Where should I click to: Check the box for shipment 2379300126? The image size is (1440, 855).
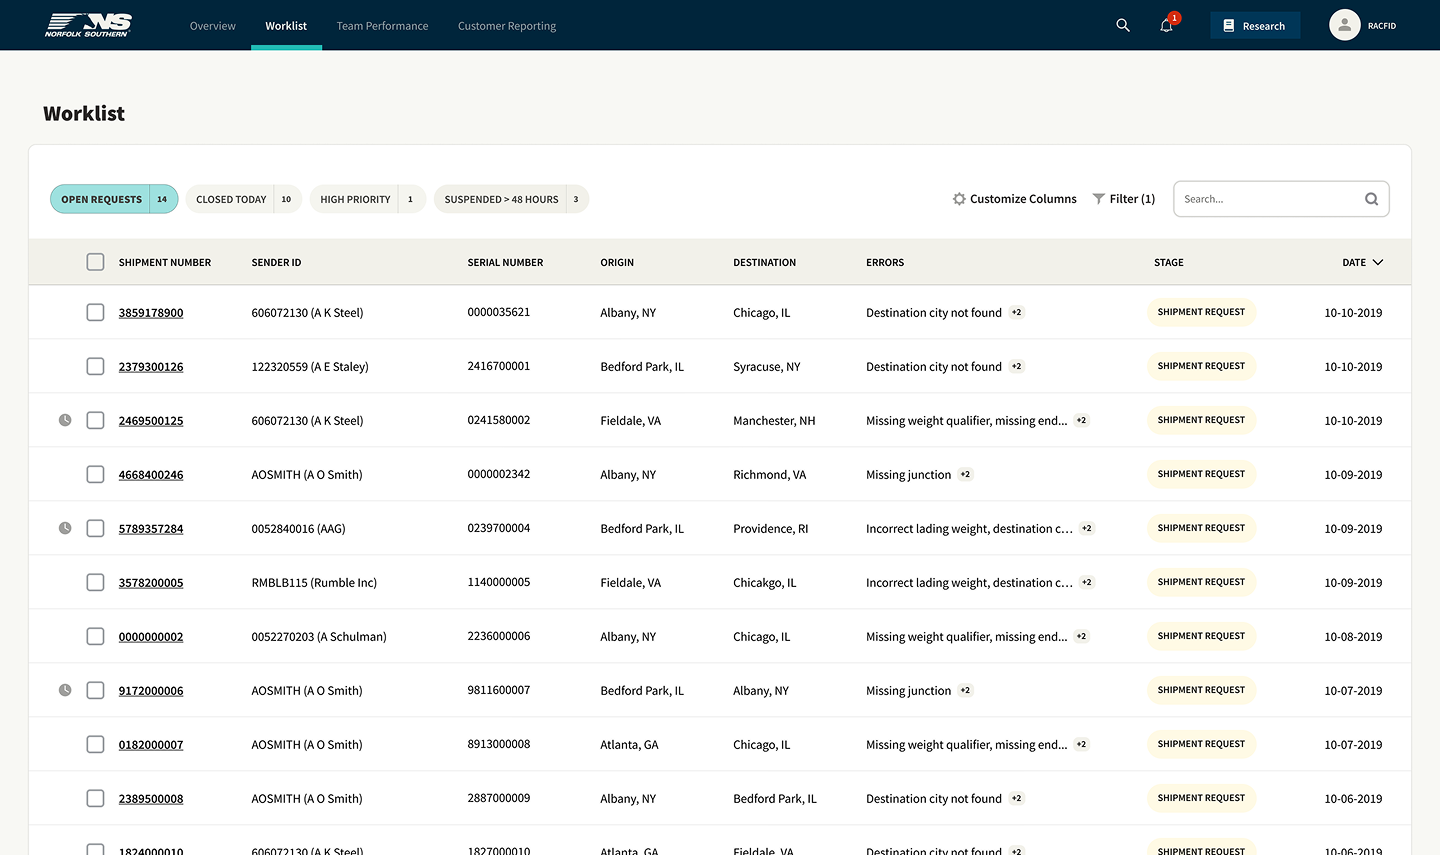point(95,366)
